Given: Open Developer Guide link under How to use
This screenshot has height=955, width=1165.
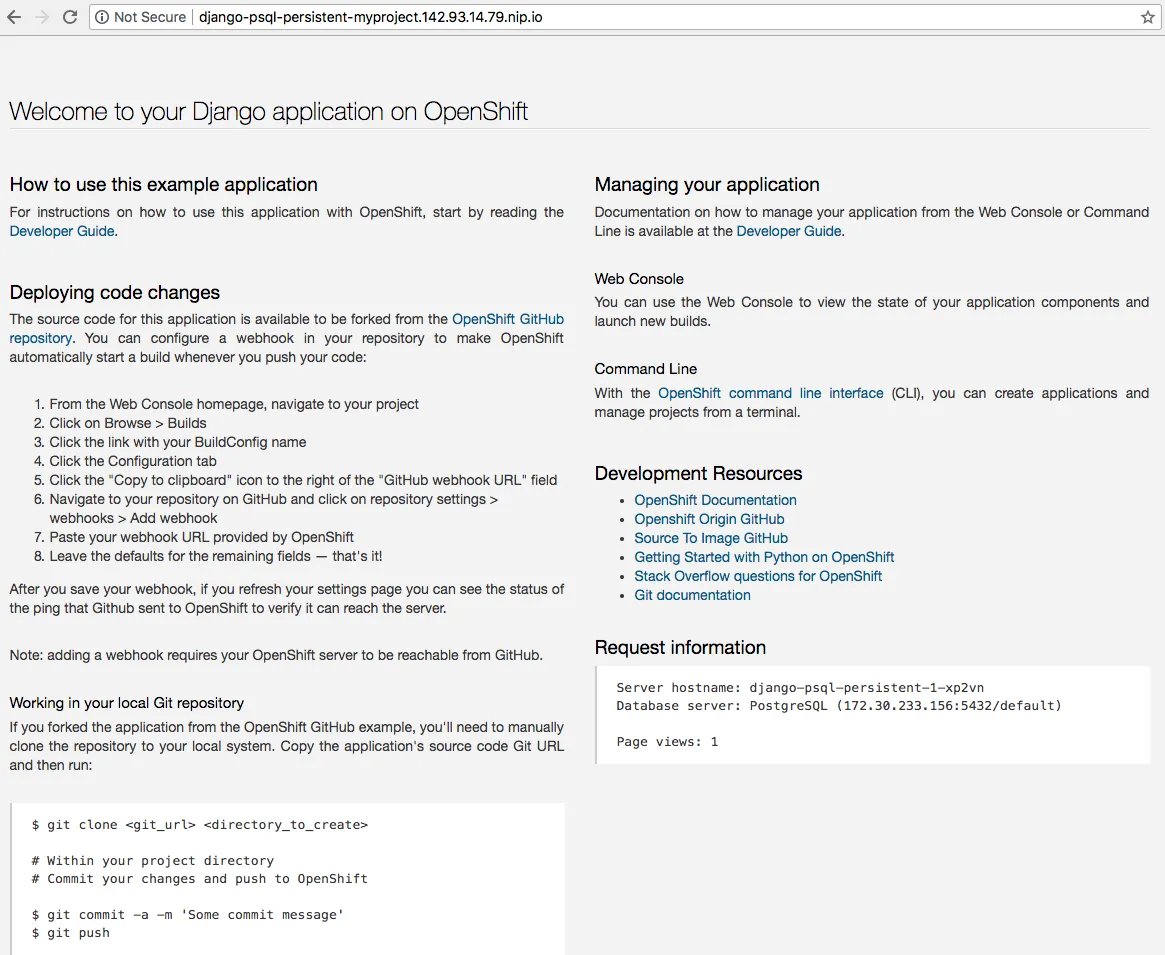Looking at the screenshot, I should [x=62, y=231].
